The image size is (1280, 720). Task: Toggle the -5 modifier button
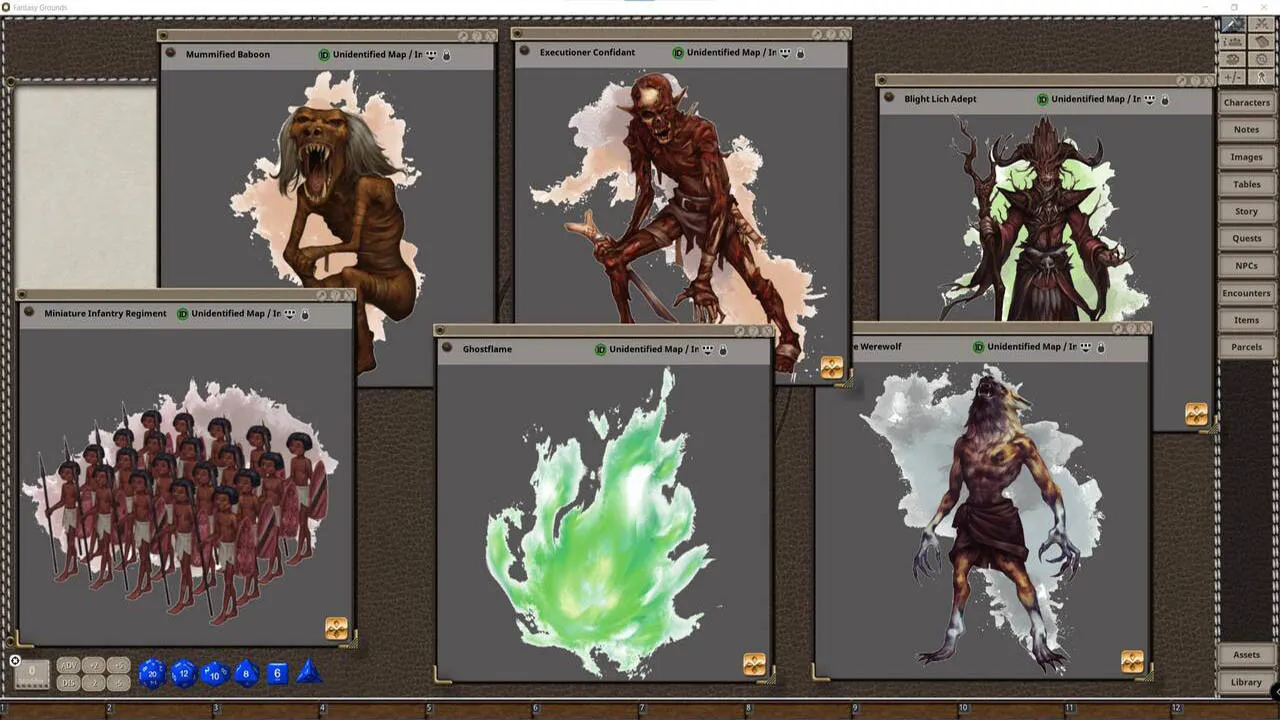[119, 683]
